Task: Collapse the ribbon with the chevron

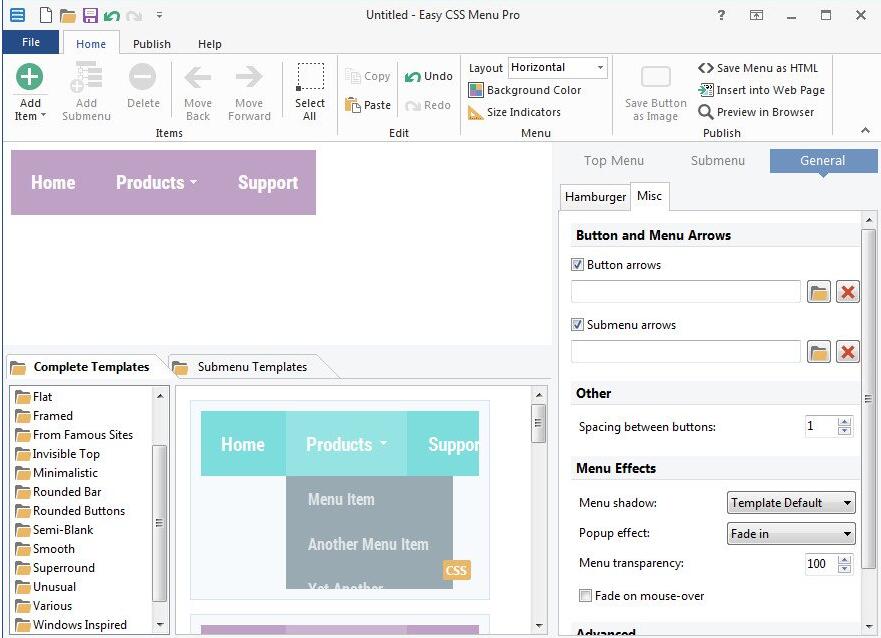Action: (x=865, y=130)
